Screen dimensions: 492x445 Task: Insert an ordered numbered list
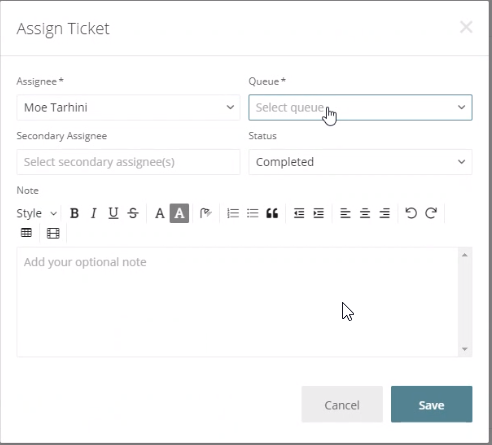click(x=233, y=213)
